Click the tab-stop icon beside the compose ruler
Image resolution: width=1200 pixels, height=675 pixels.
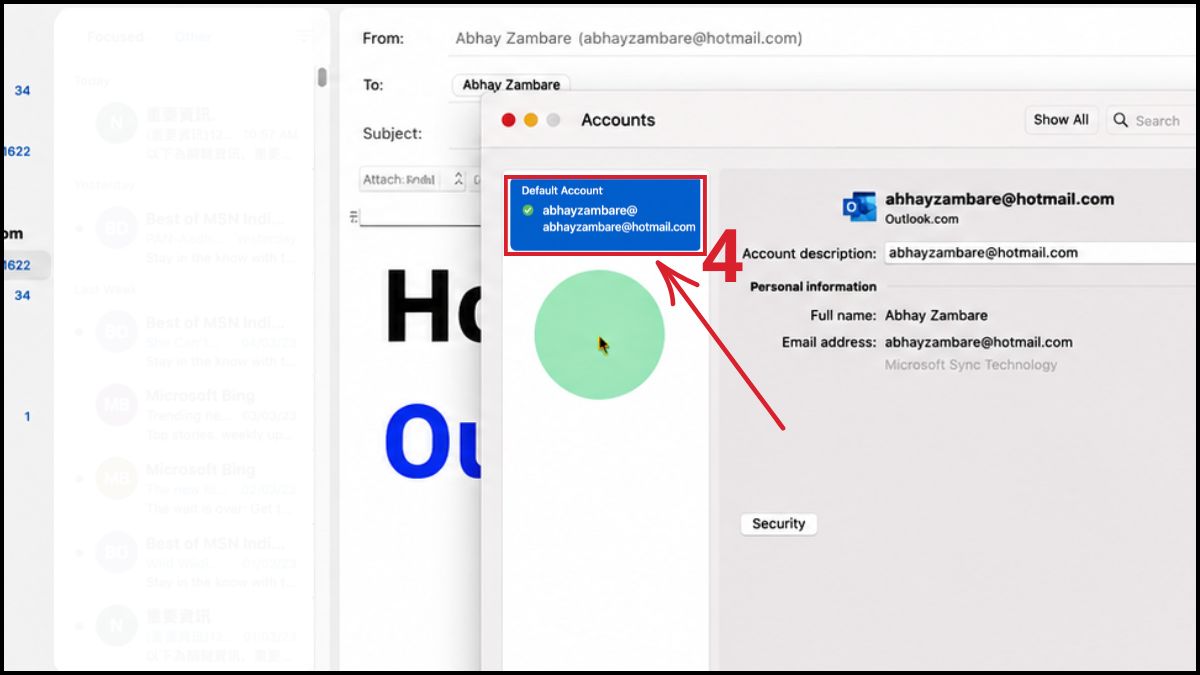(353, 217)
